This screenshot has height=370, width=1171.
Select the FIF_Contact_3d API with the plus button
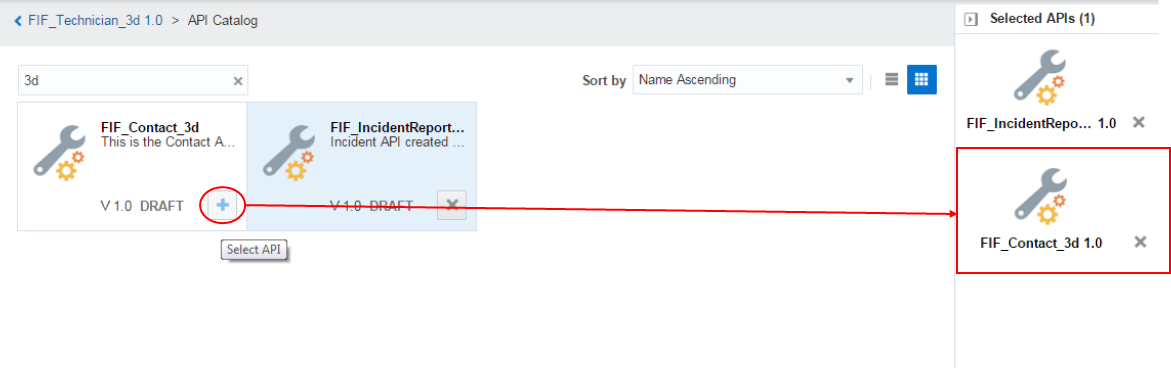(223, 206)
